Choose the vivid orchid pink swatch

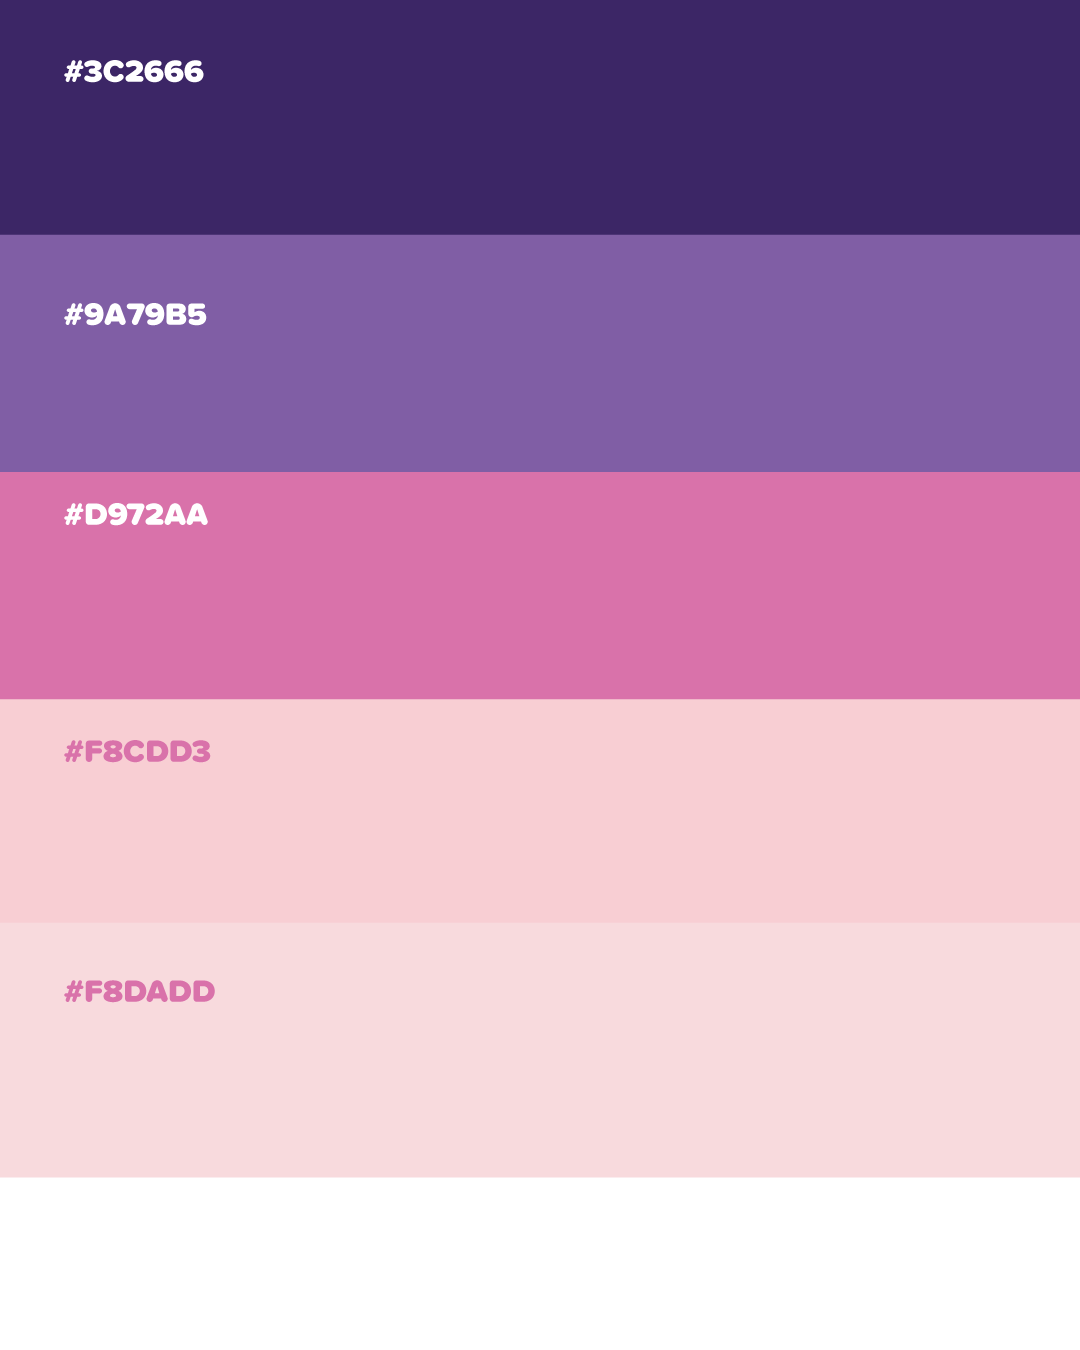click(540, 585)
